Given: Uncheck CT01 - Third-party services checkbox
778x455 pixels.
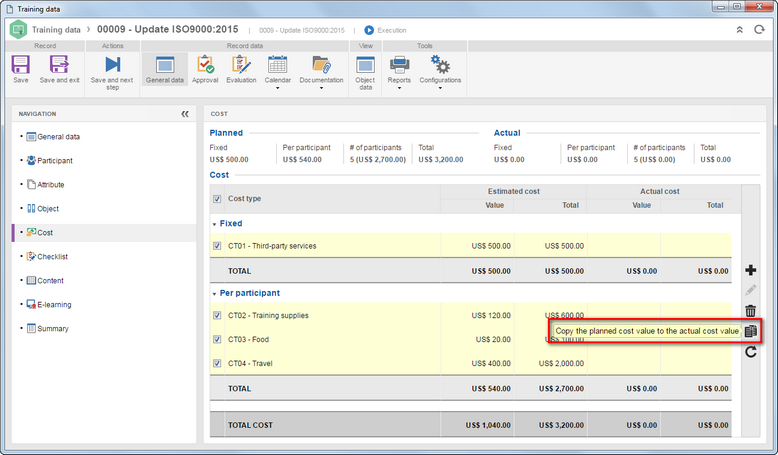Looking at the screenshot, I should tap(217, 246).
